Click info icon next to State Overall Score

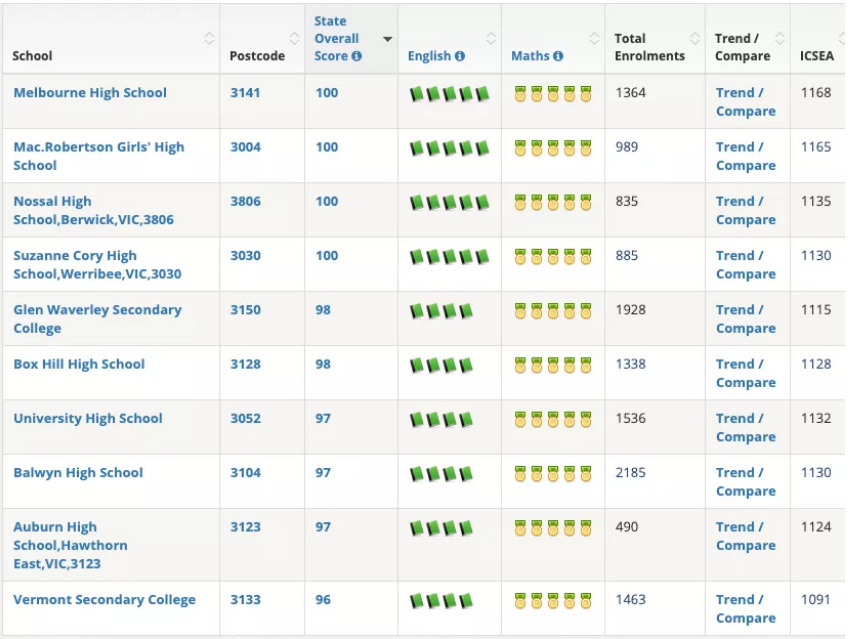[357, 57]
